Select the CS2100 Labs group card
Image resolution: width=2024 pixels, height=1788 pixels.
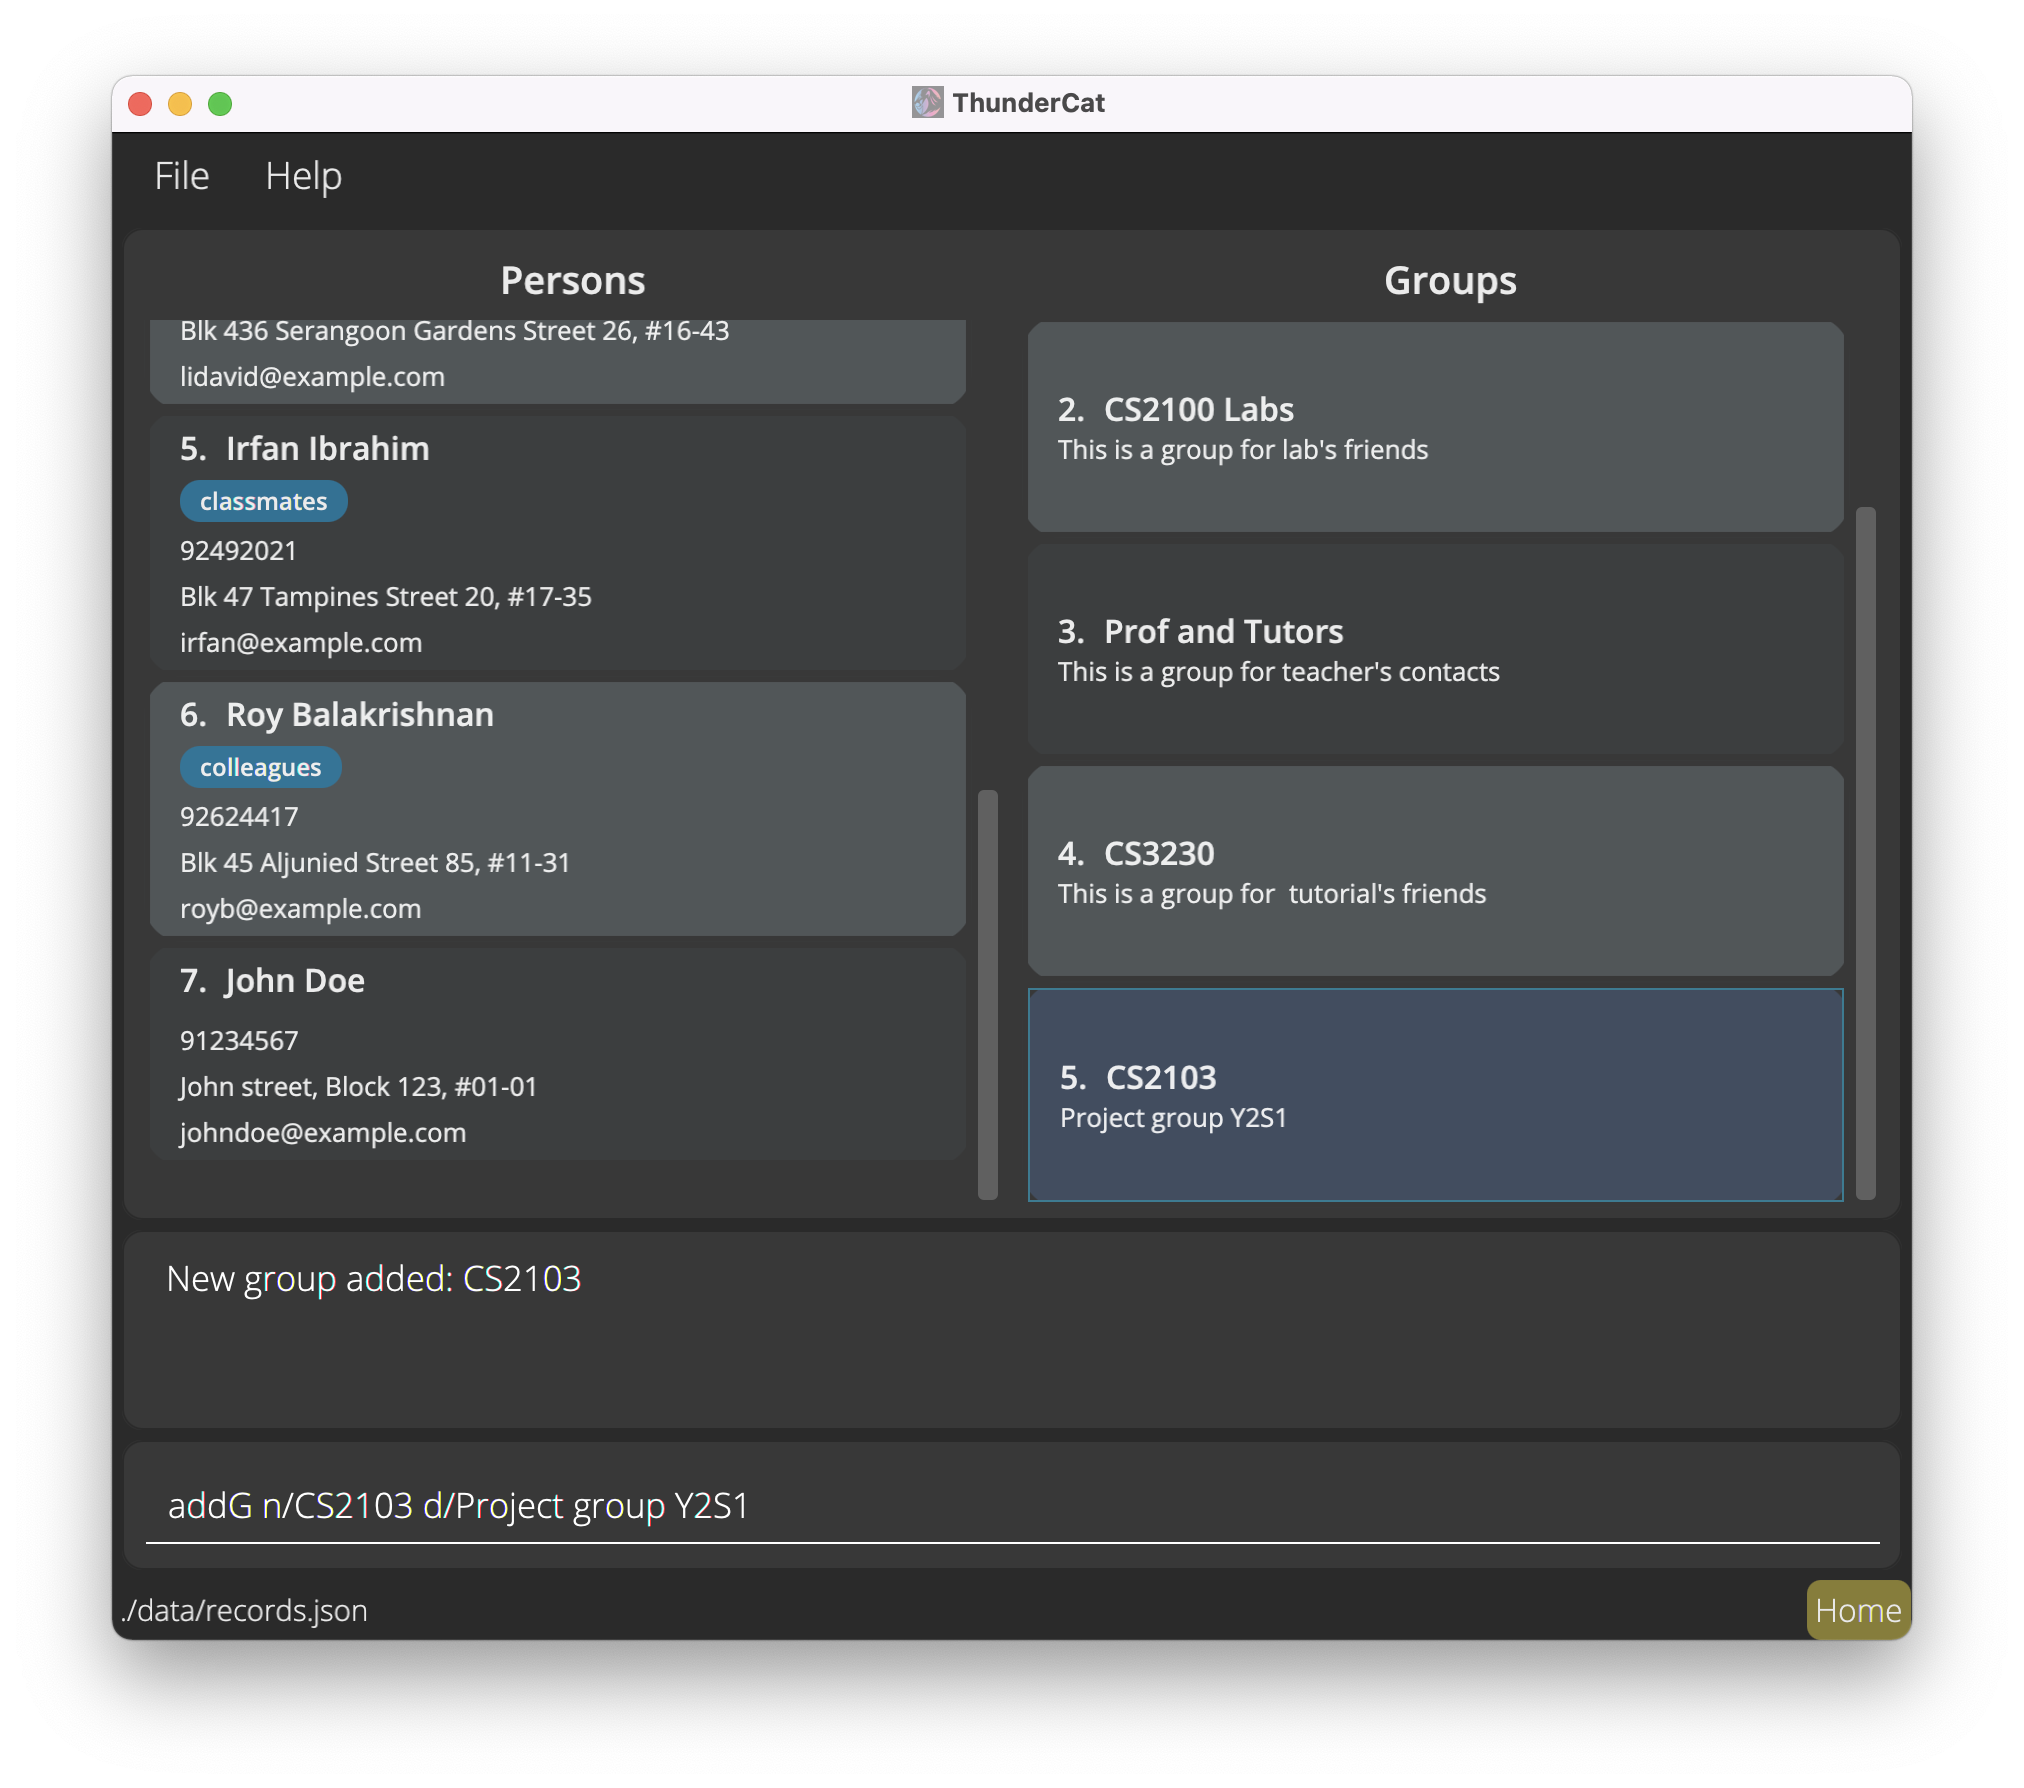tap(1435, 427)
